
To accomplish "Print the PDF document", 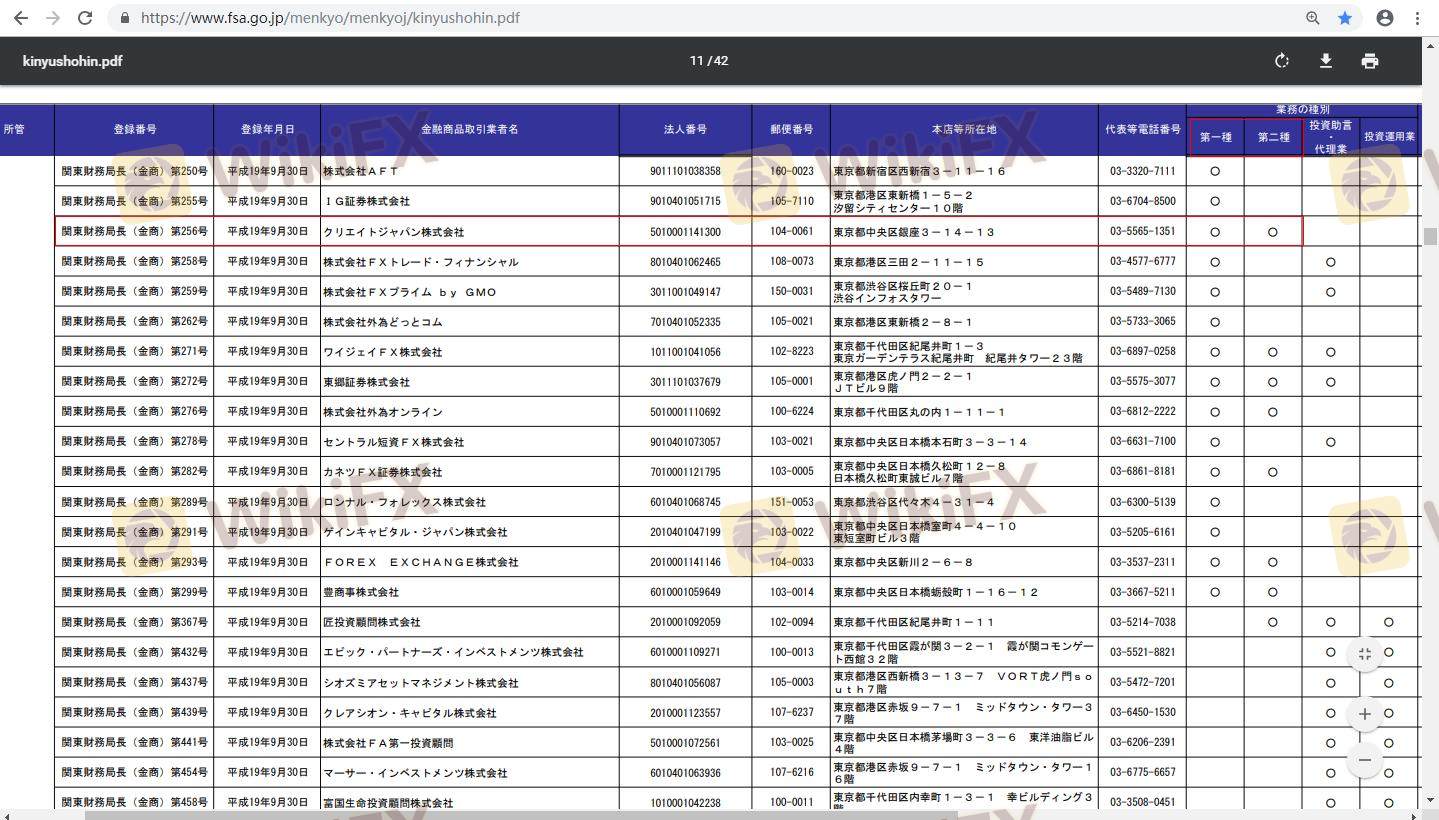I will click(x=1370, y=61).
